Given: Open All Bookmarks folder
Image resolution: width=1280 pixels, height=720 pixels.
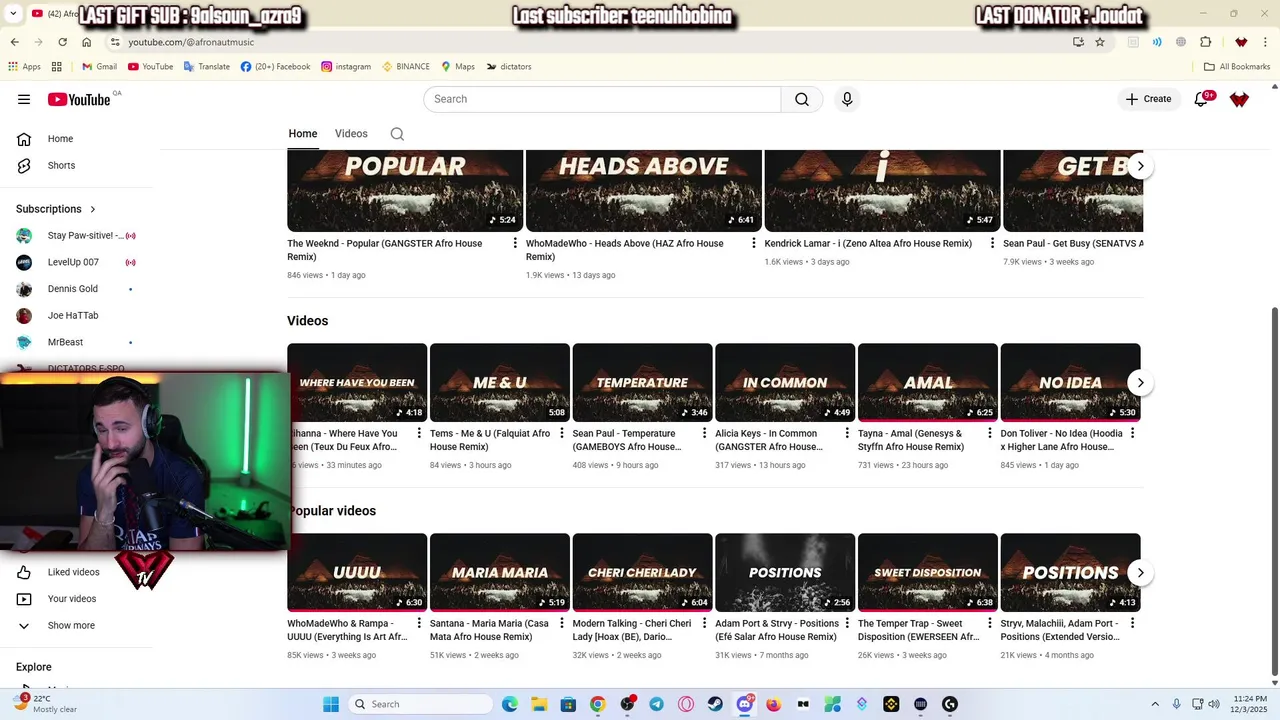Looking at the screenshot, I should pos(1237,67).
